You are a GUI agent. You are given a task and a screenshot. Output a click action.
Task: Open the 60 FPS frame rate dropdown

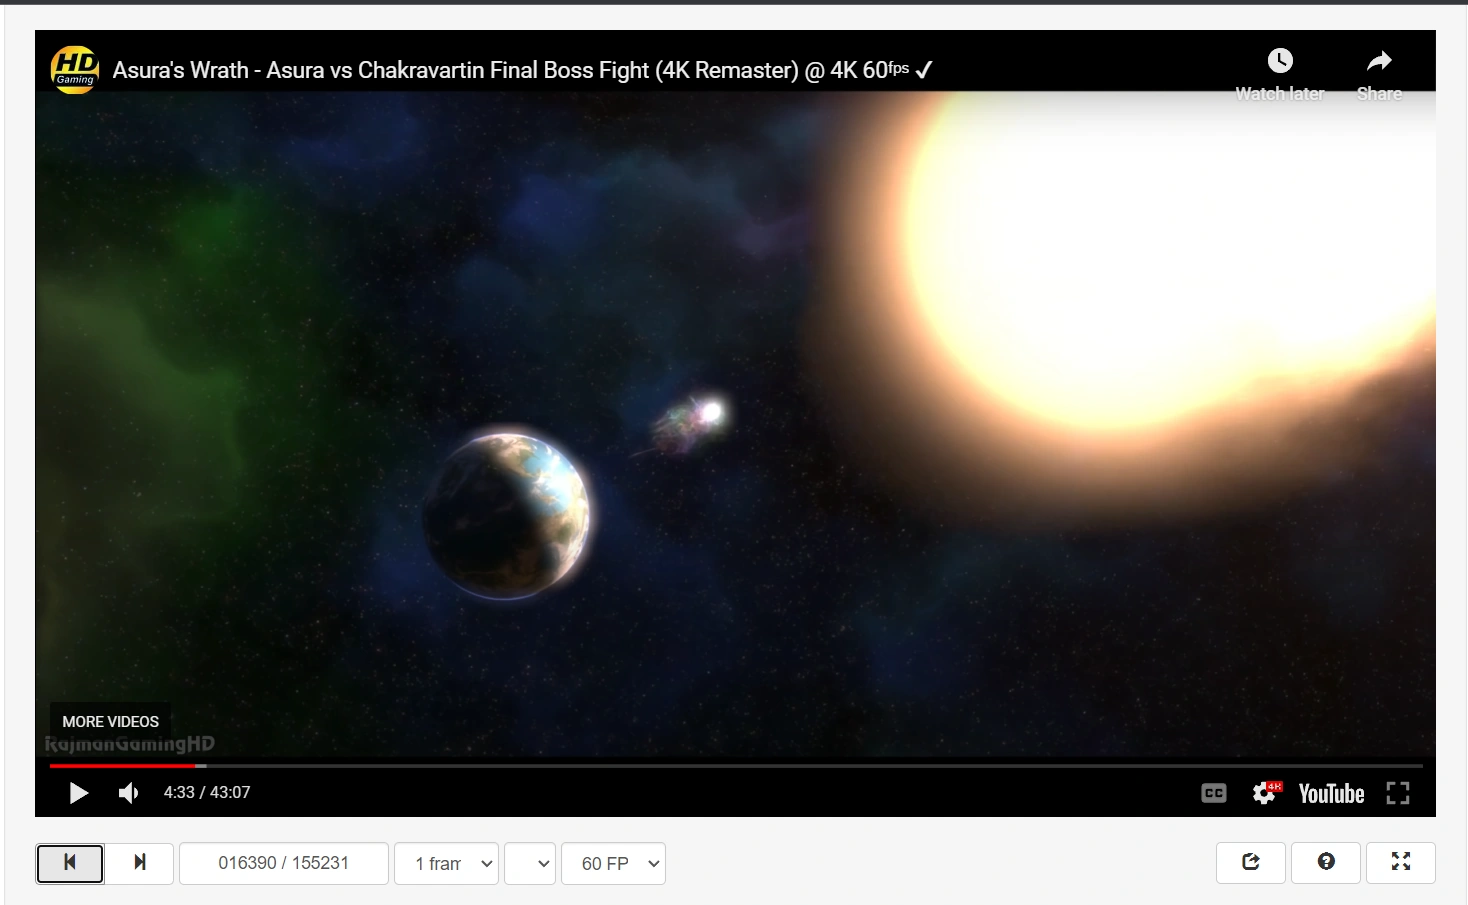(614, 864)
